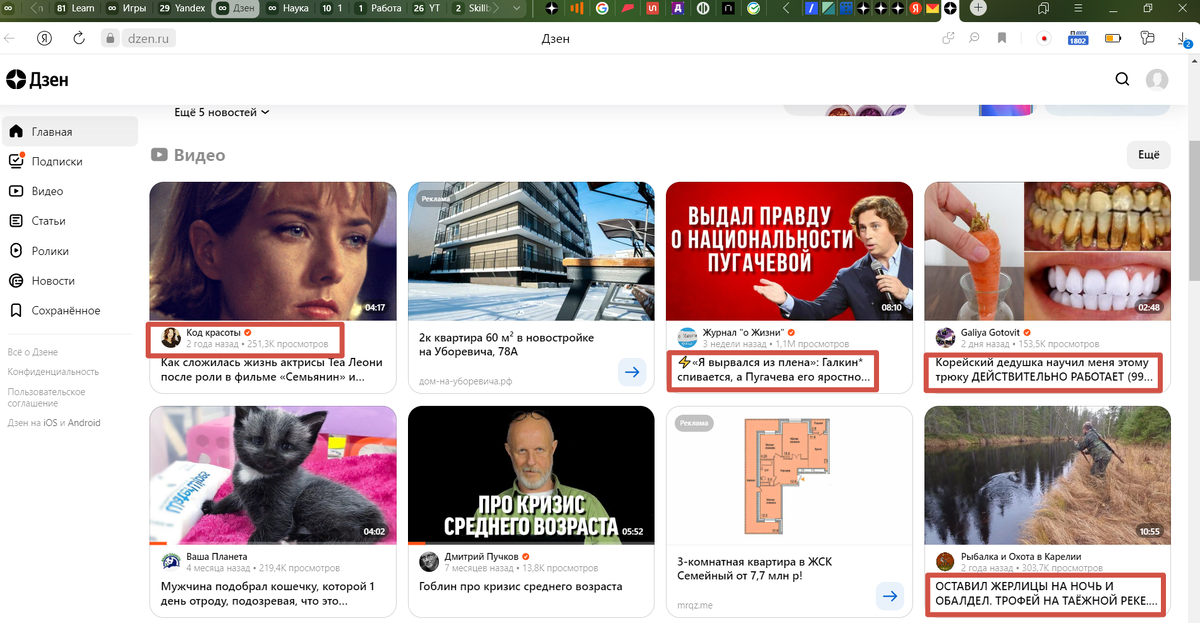Open the reviews comment icon in address bar
Image resolution: width=1200 pixels, height=623 pixels.
pyautogui.click(x=974, y=39)
